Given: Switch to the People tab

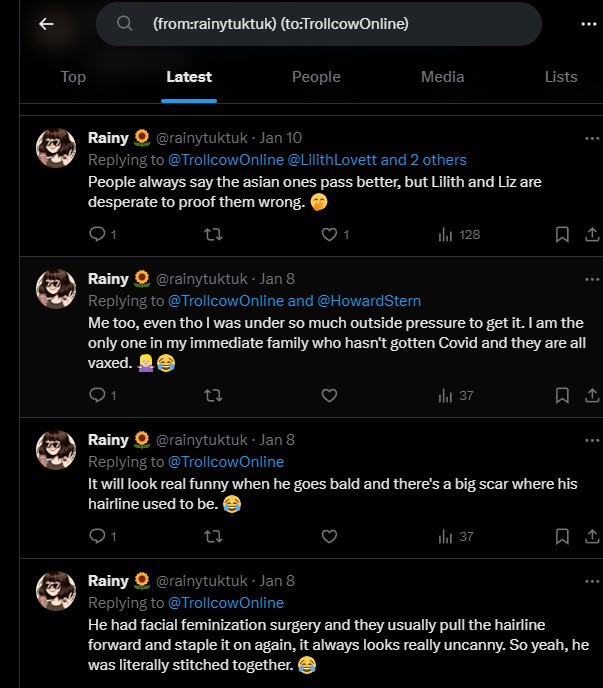Looking at the screenshot, I should (316, 77).
